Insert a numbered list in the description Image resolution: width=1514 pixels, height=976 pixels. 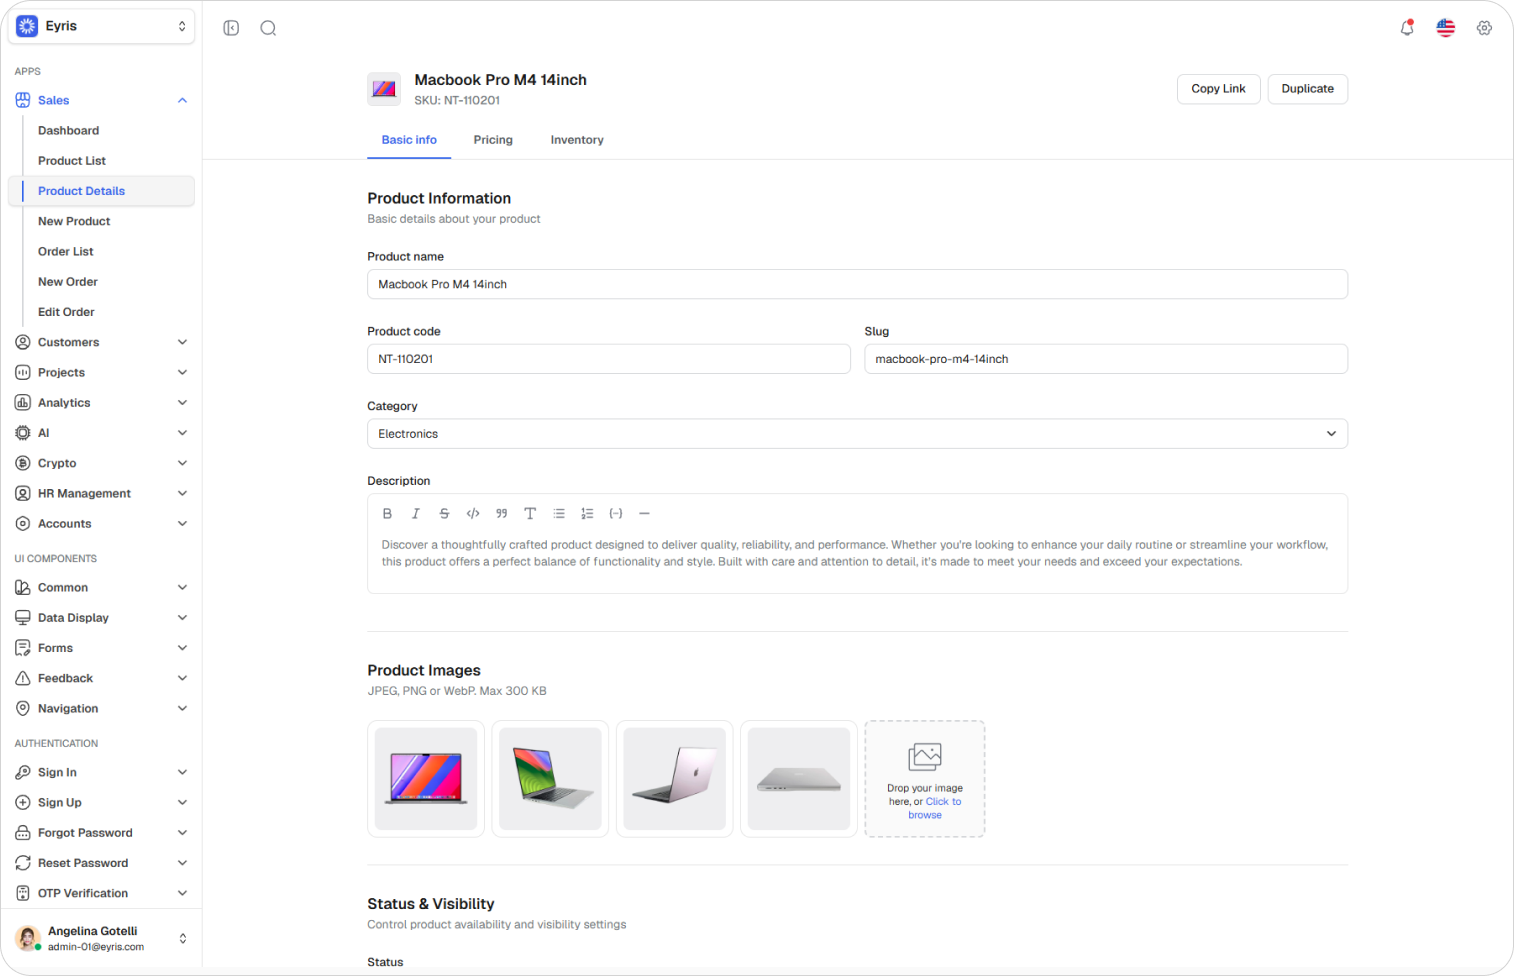(x=587, y=514)
